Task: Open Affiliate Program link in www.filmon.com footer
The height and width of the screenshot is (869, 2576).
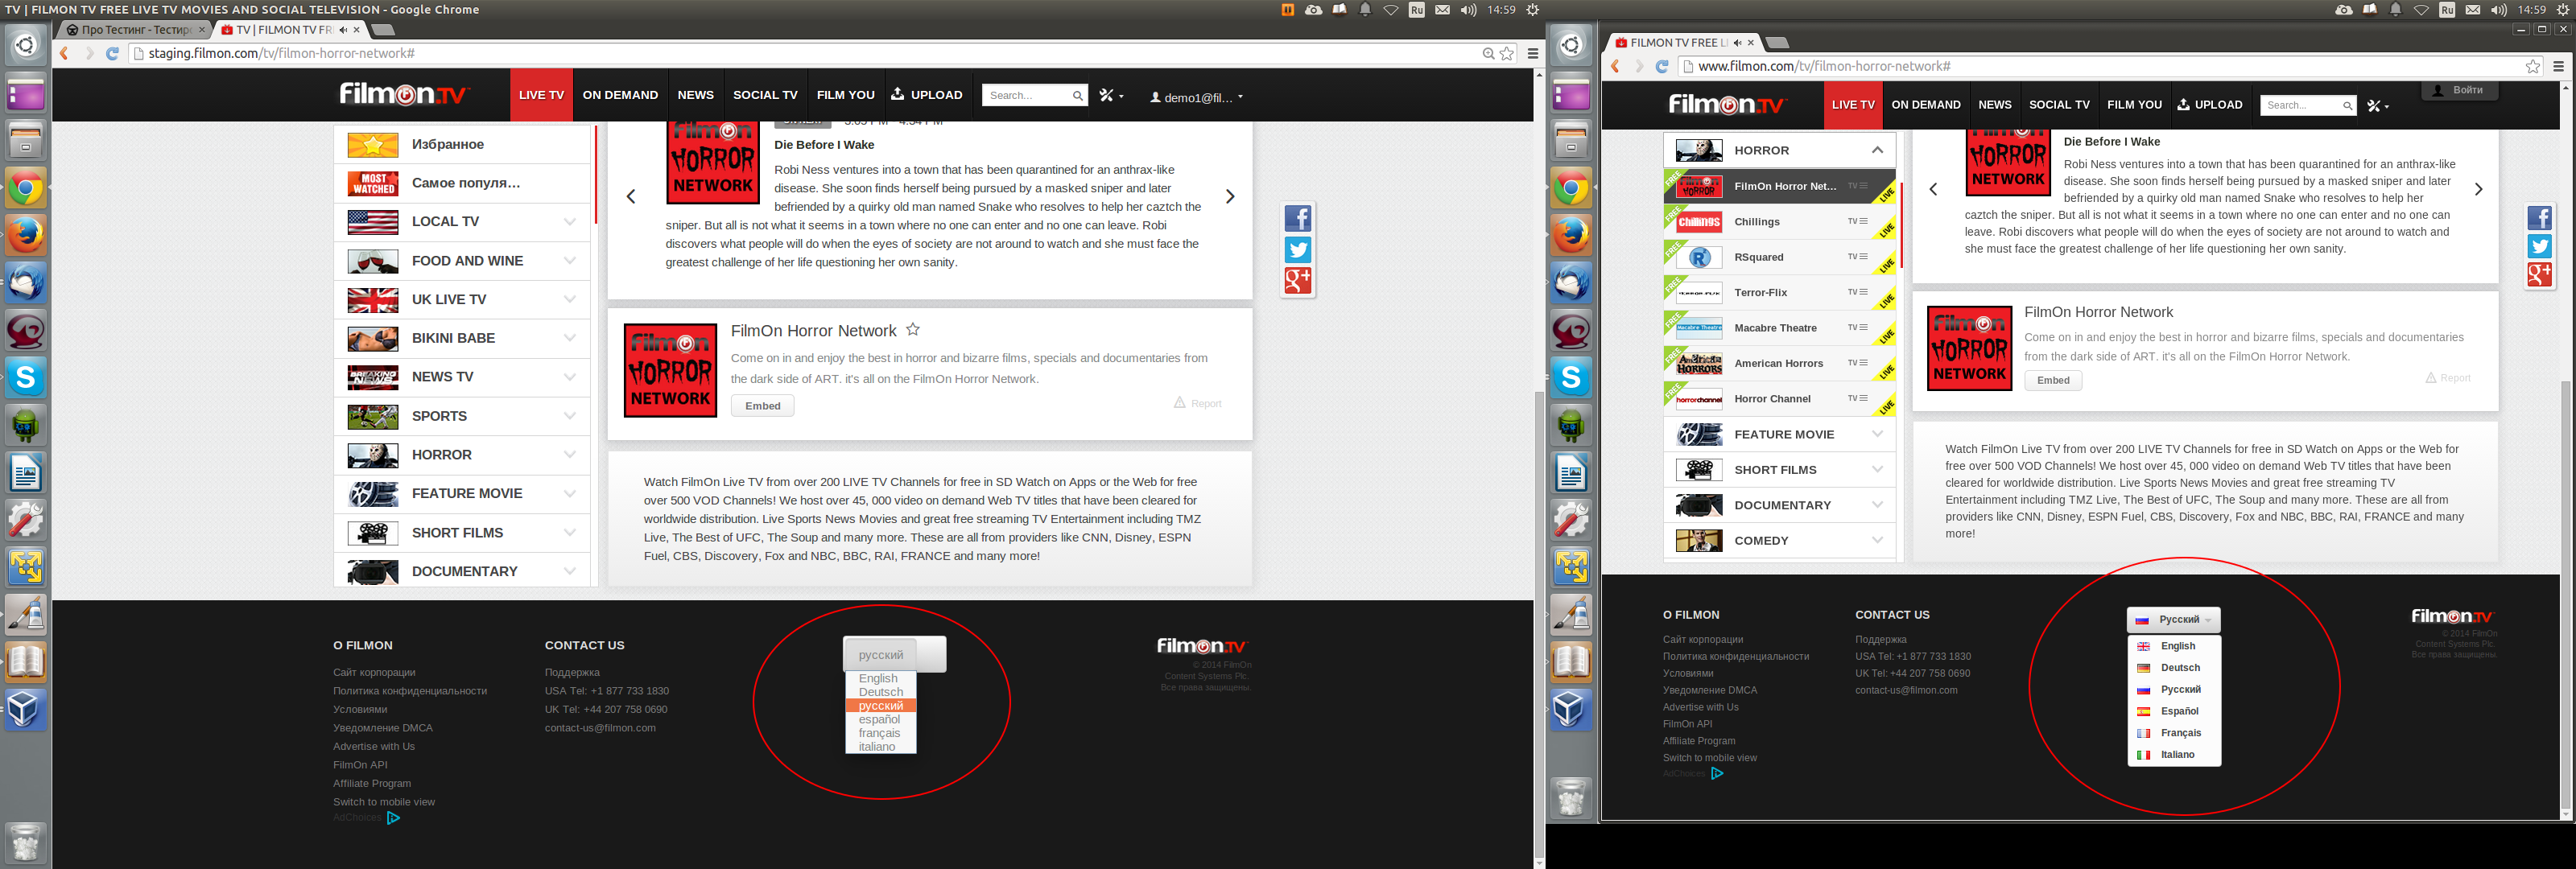Action: pos(1699,741)
